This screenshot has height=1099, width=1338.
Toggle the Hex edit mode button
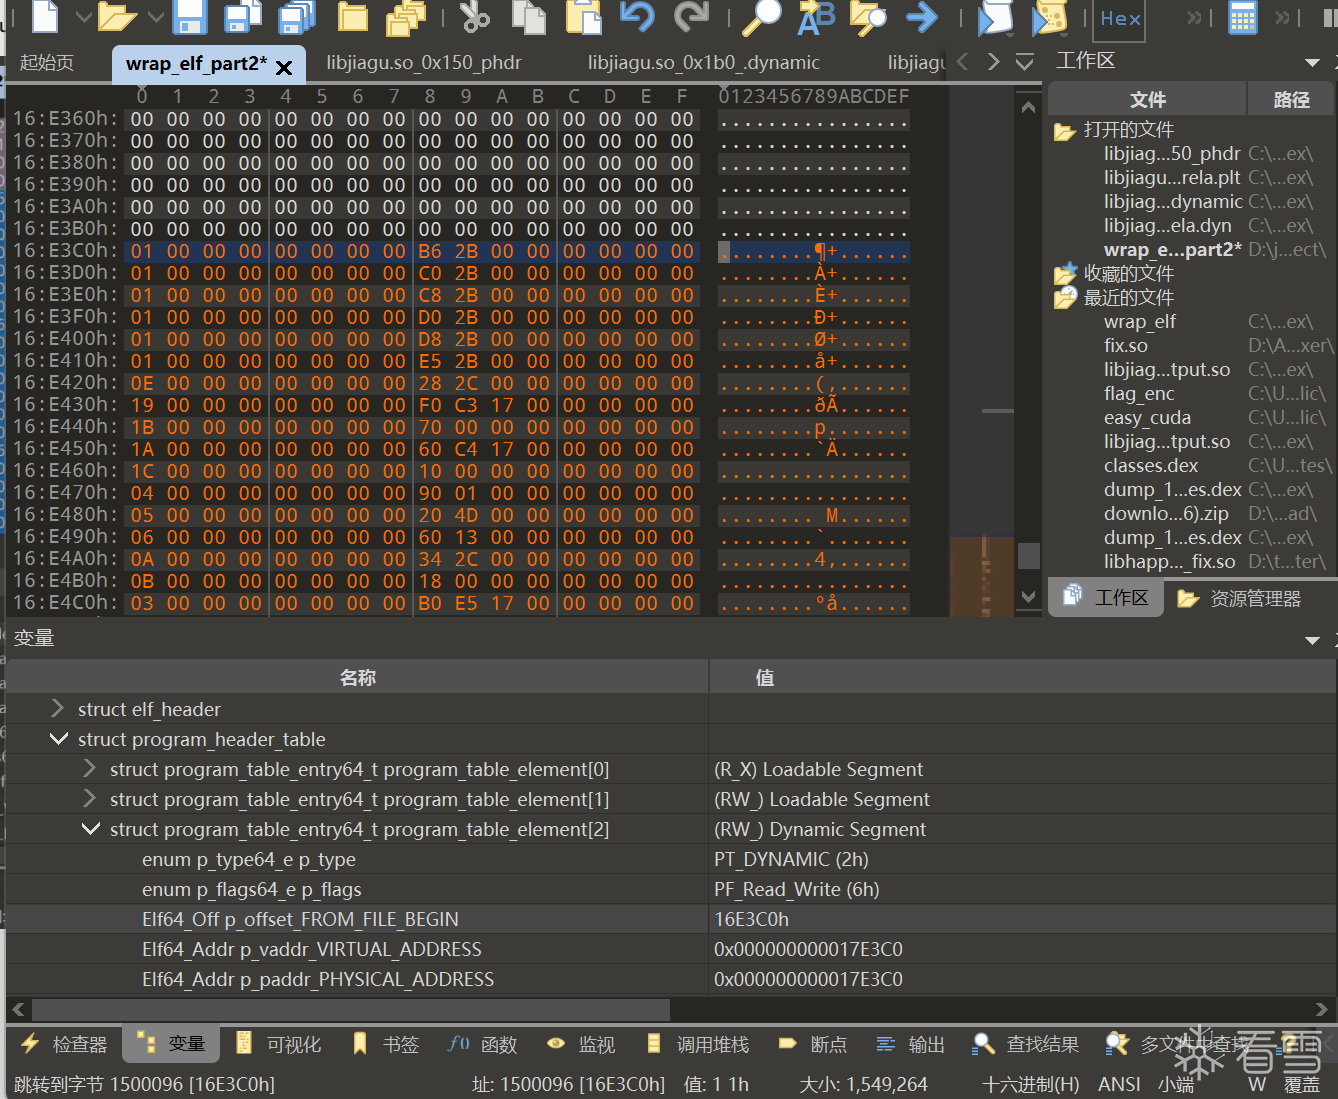[x=1120, y=18]
